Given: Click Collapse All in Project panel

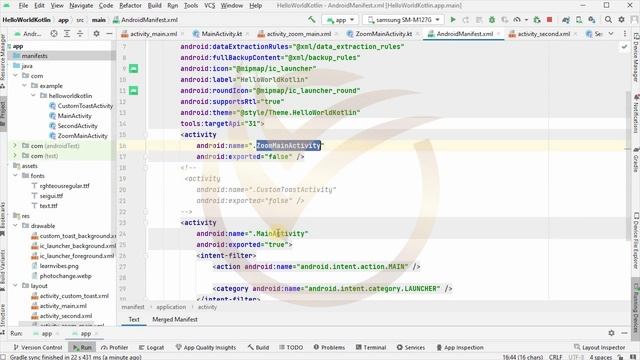Looking at the screenshot, I should click(80, 34).
